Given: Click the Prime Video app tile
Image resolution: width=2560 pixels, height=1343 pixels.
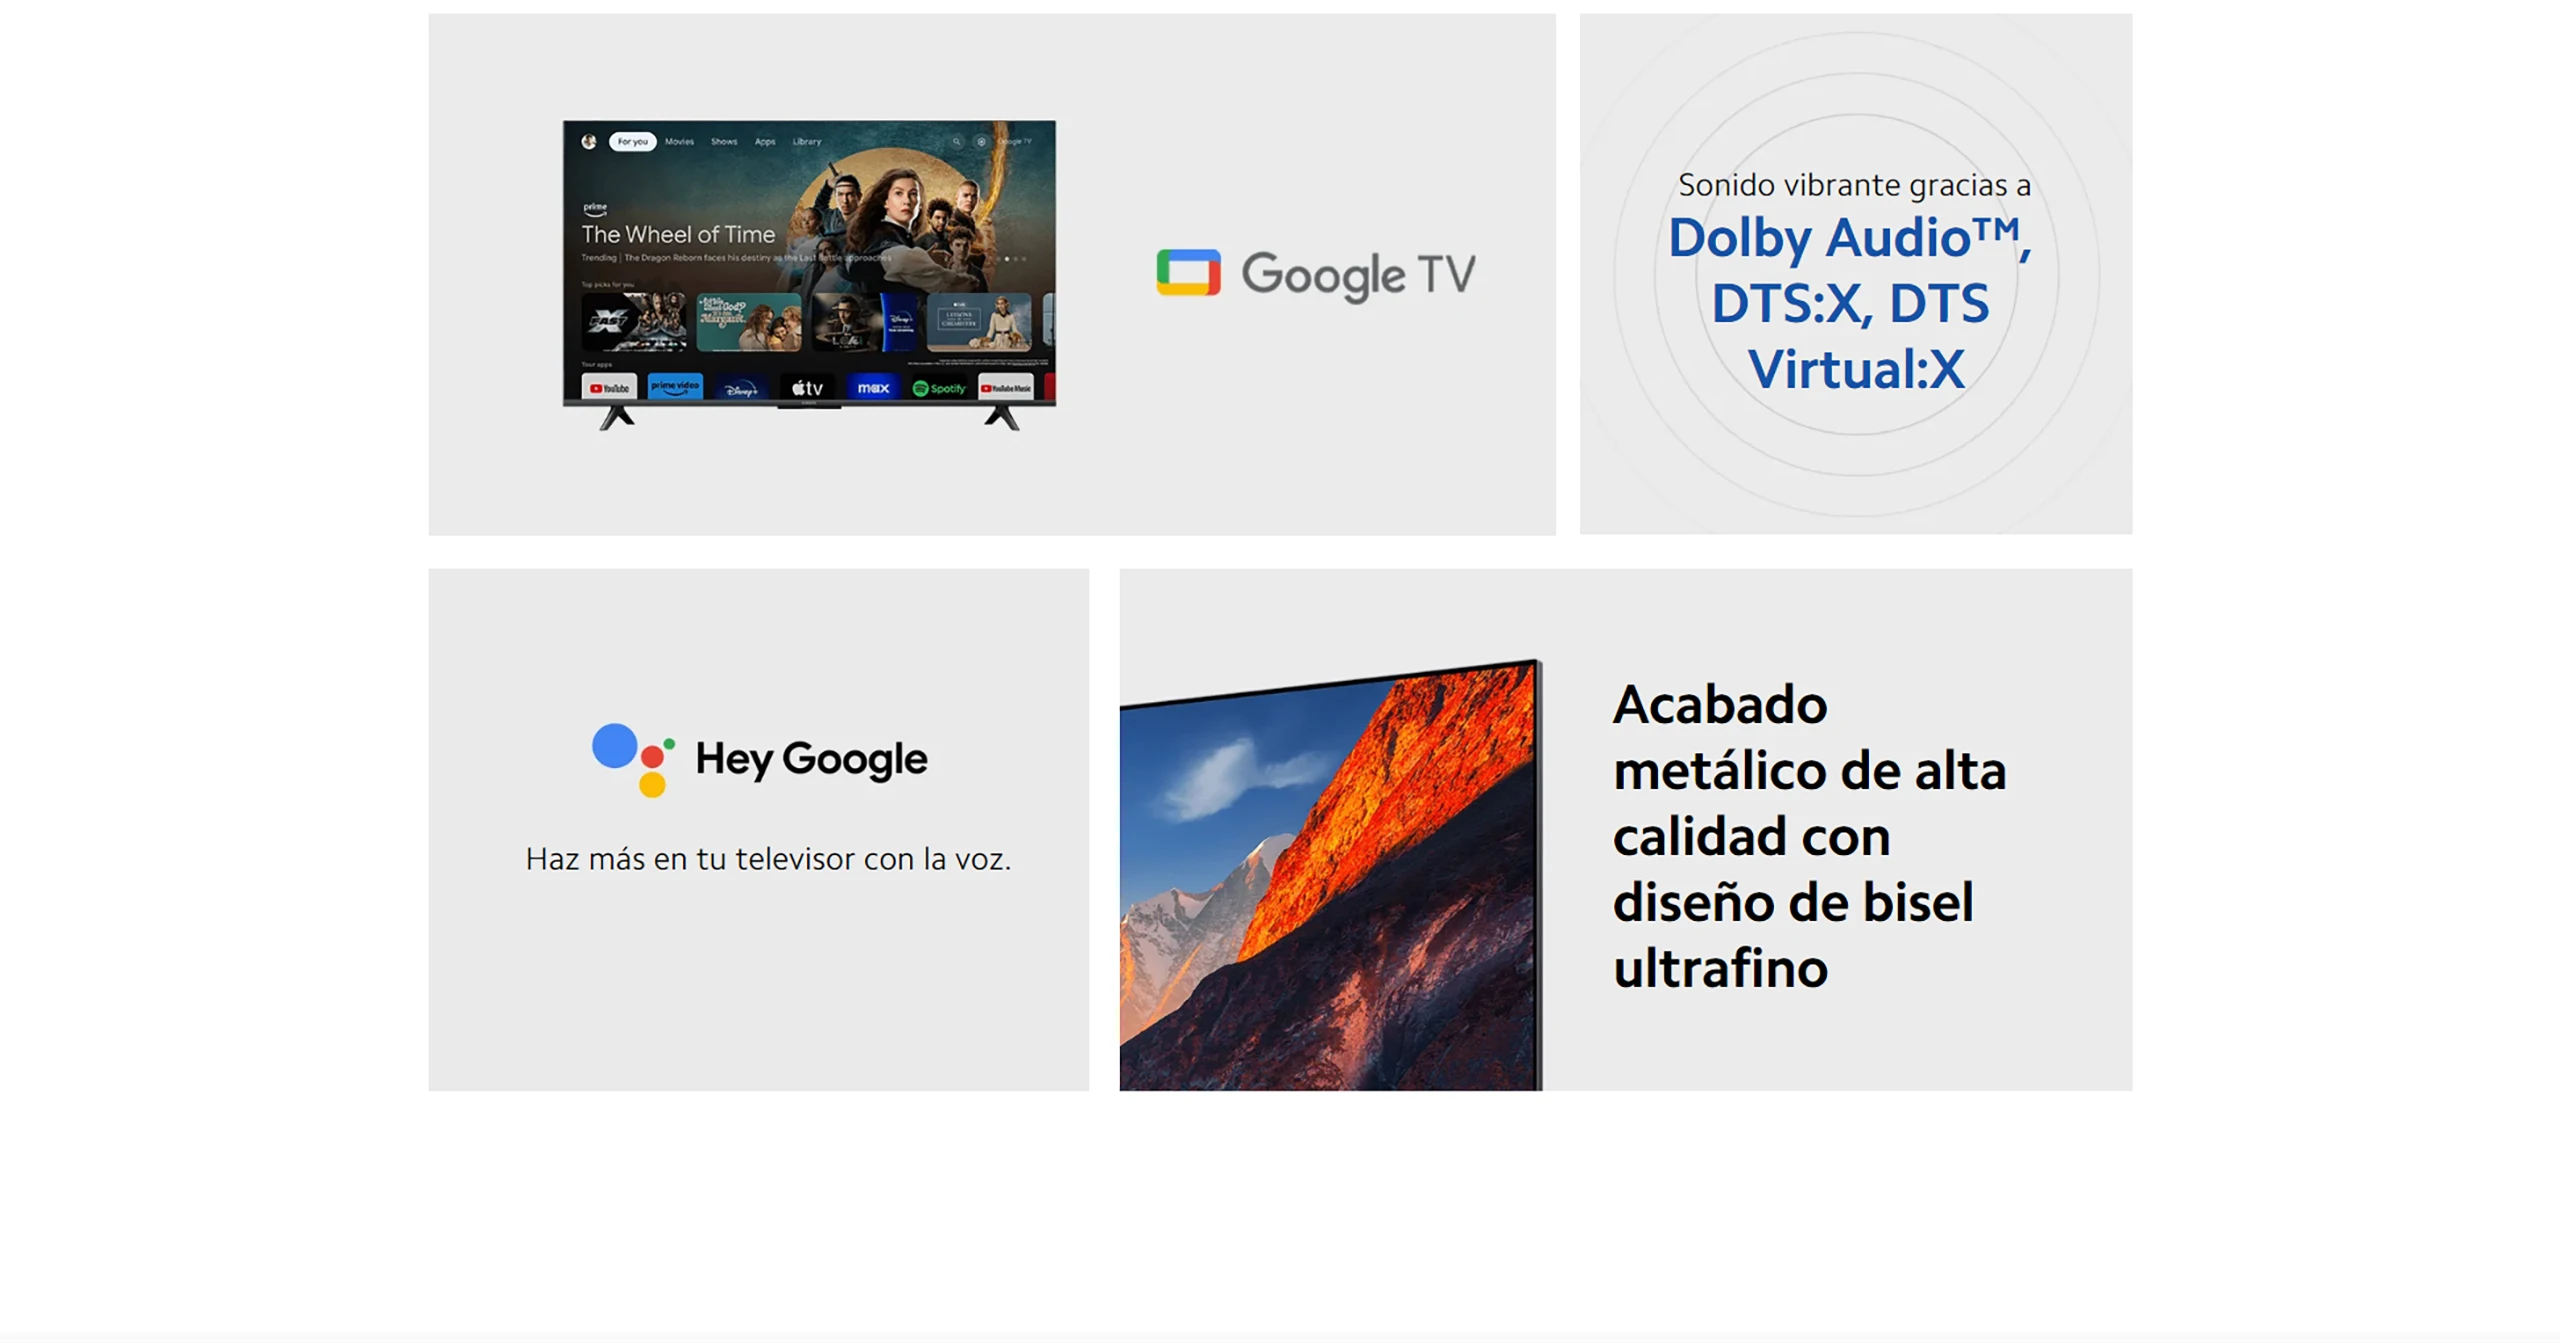Looking at the screenshot, I should click(x=675, y=387).
